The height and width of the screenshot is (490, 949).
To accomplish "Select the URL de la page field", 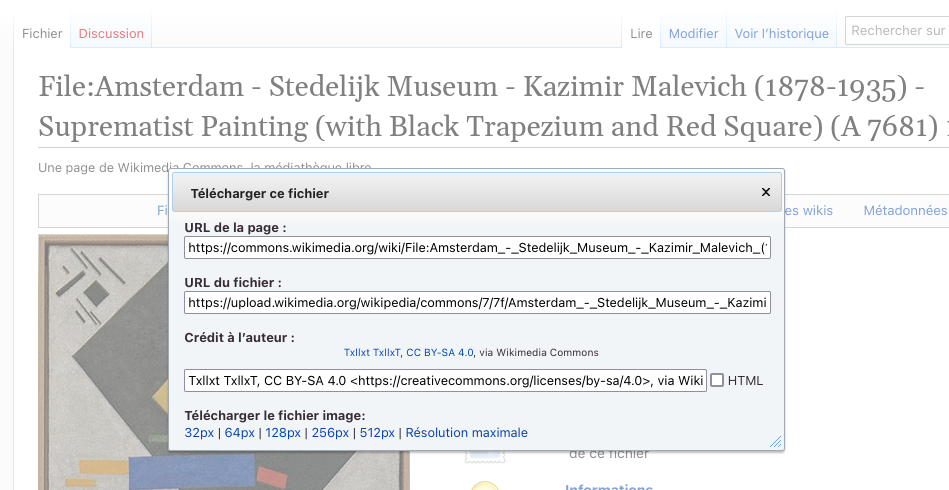I will 477,247.
